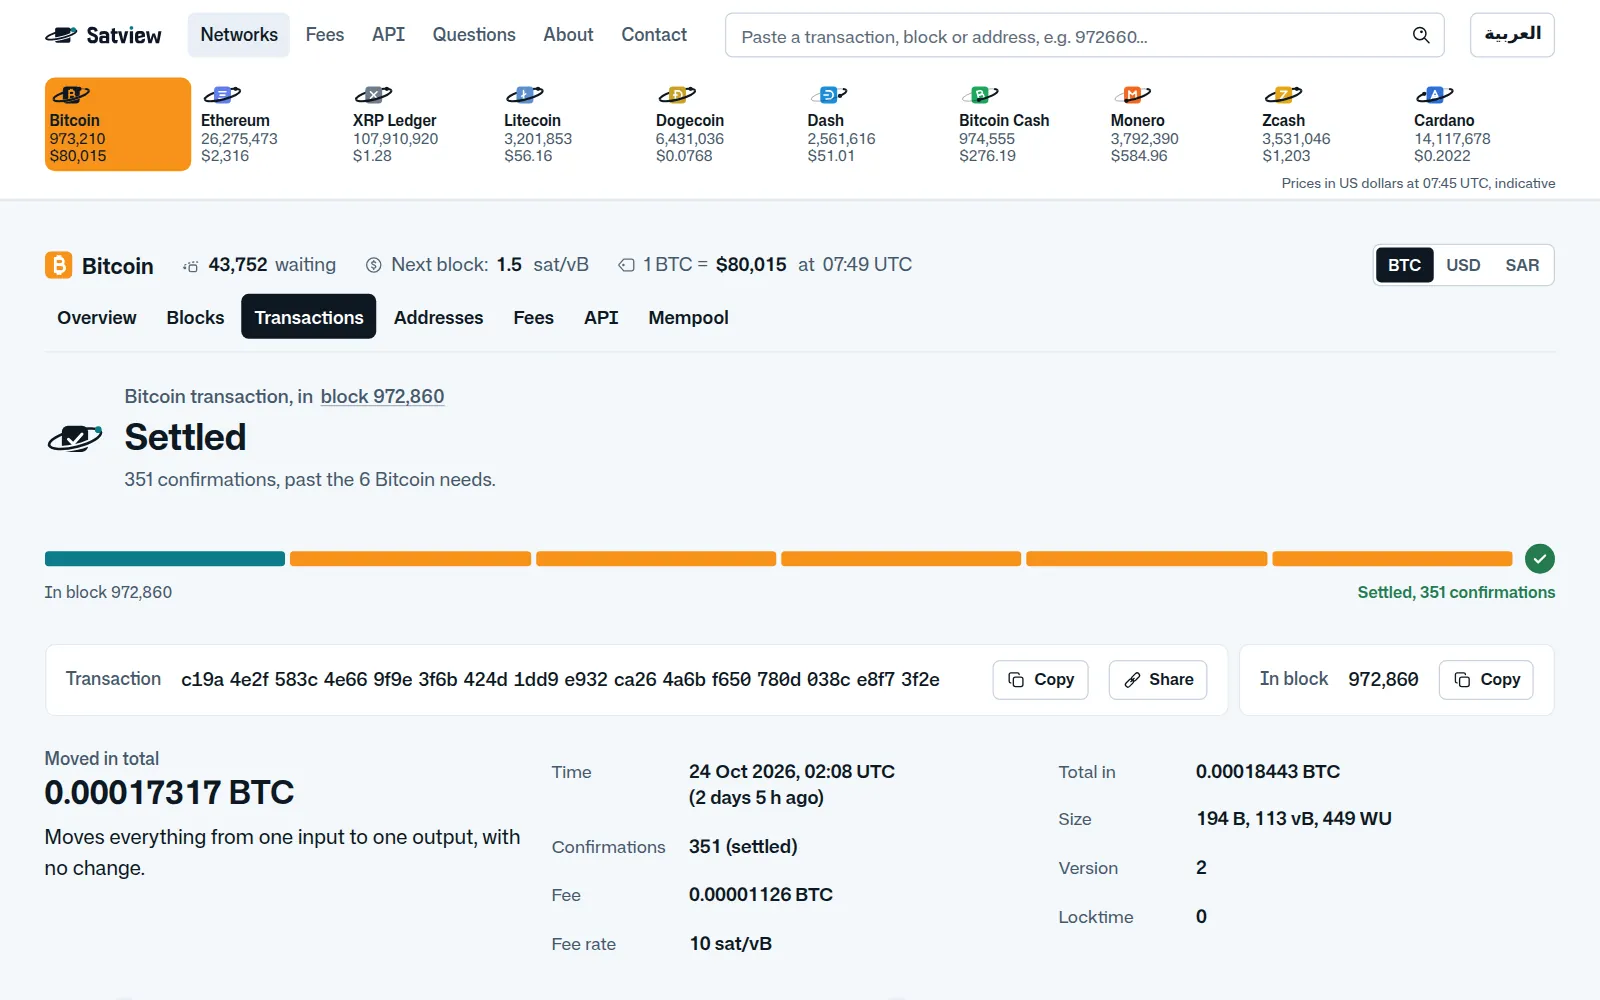Click the Satview planet logo icon

point(61,36)
